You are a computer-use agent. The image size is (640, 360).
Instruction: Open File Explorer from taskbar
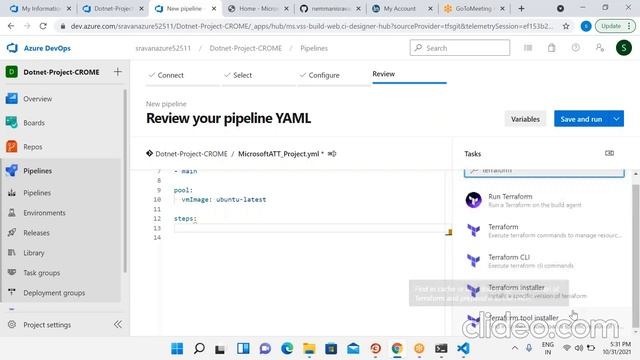(x=309, y=349)
